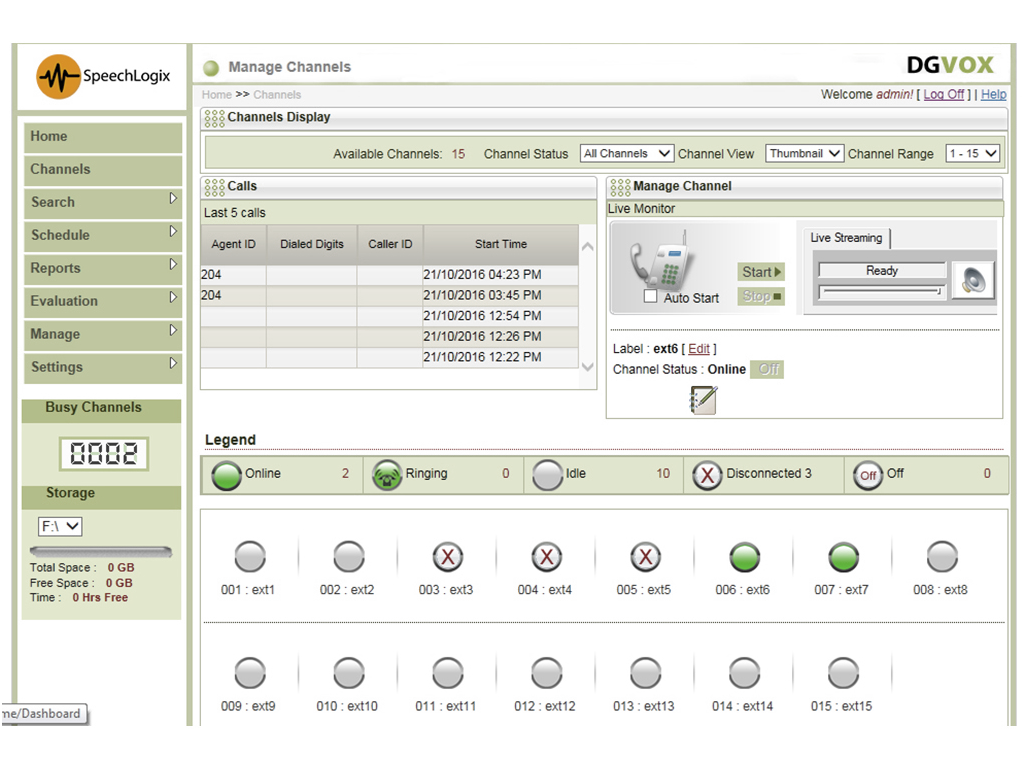The height and width of the screenshot is (768, 1024).
Task: Open the Channel Range dropdown
Action: click(x=972, y=154)
